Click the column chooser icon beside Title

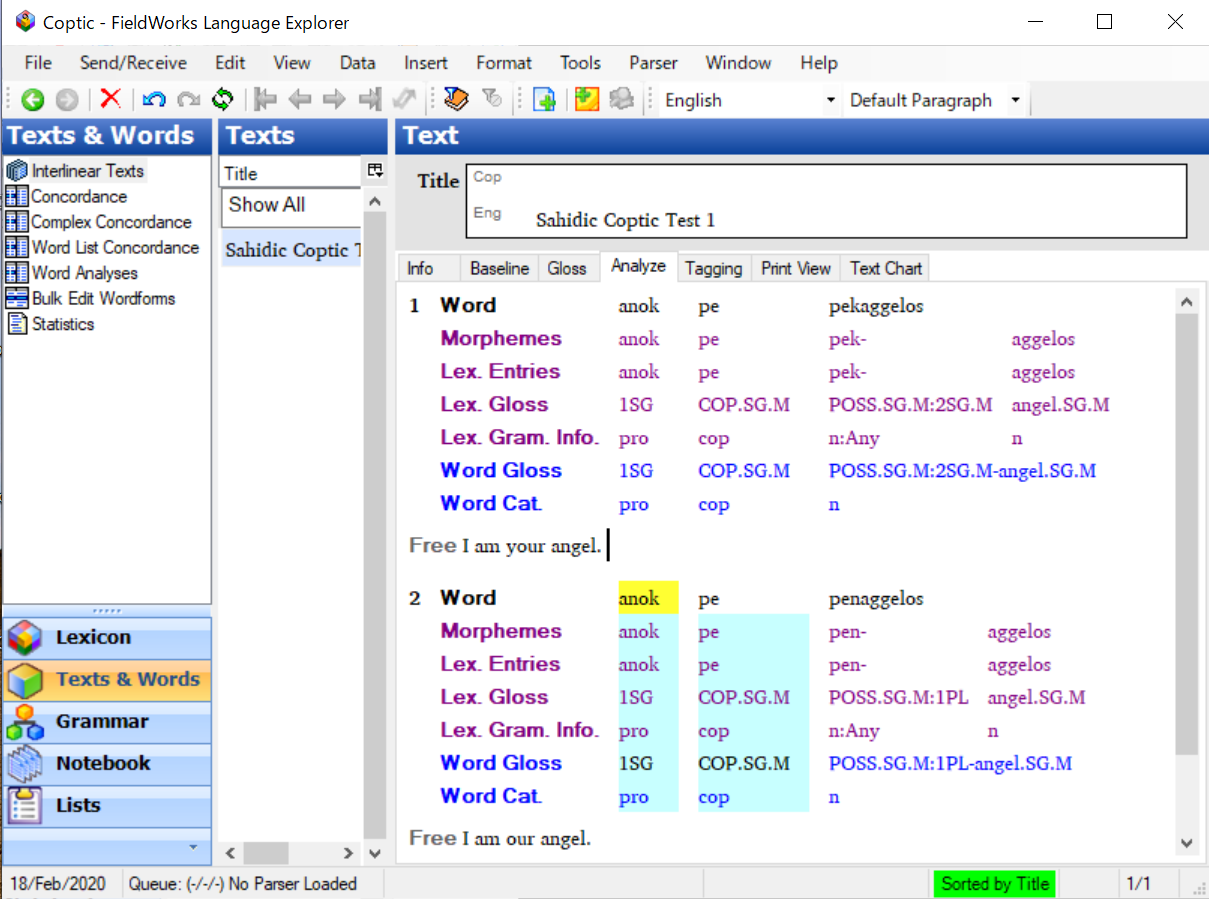(375, 171)
